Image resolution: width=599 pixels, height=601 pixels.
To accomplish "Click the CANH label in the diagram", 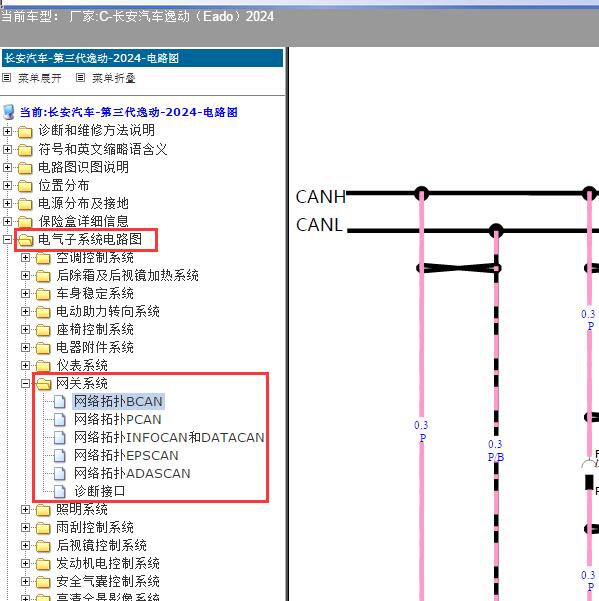I will [321, 197].
